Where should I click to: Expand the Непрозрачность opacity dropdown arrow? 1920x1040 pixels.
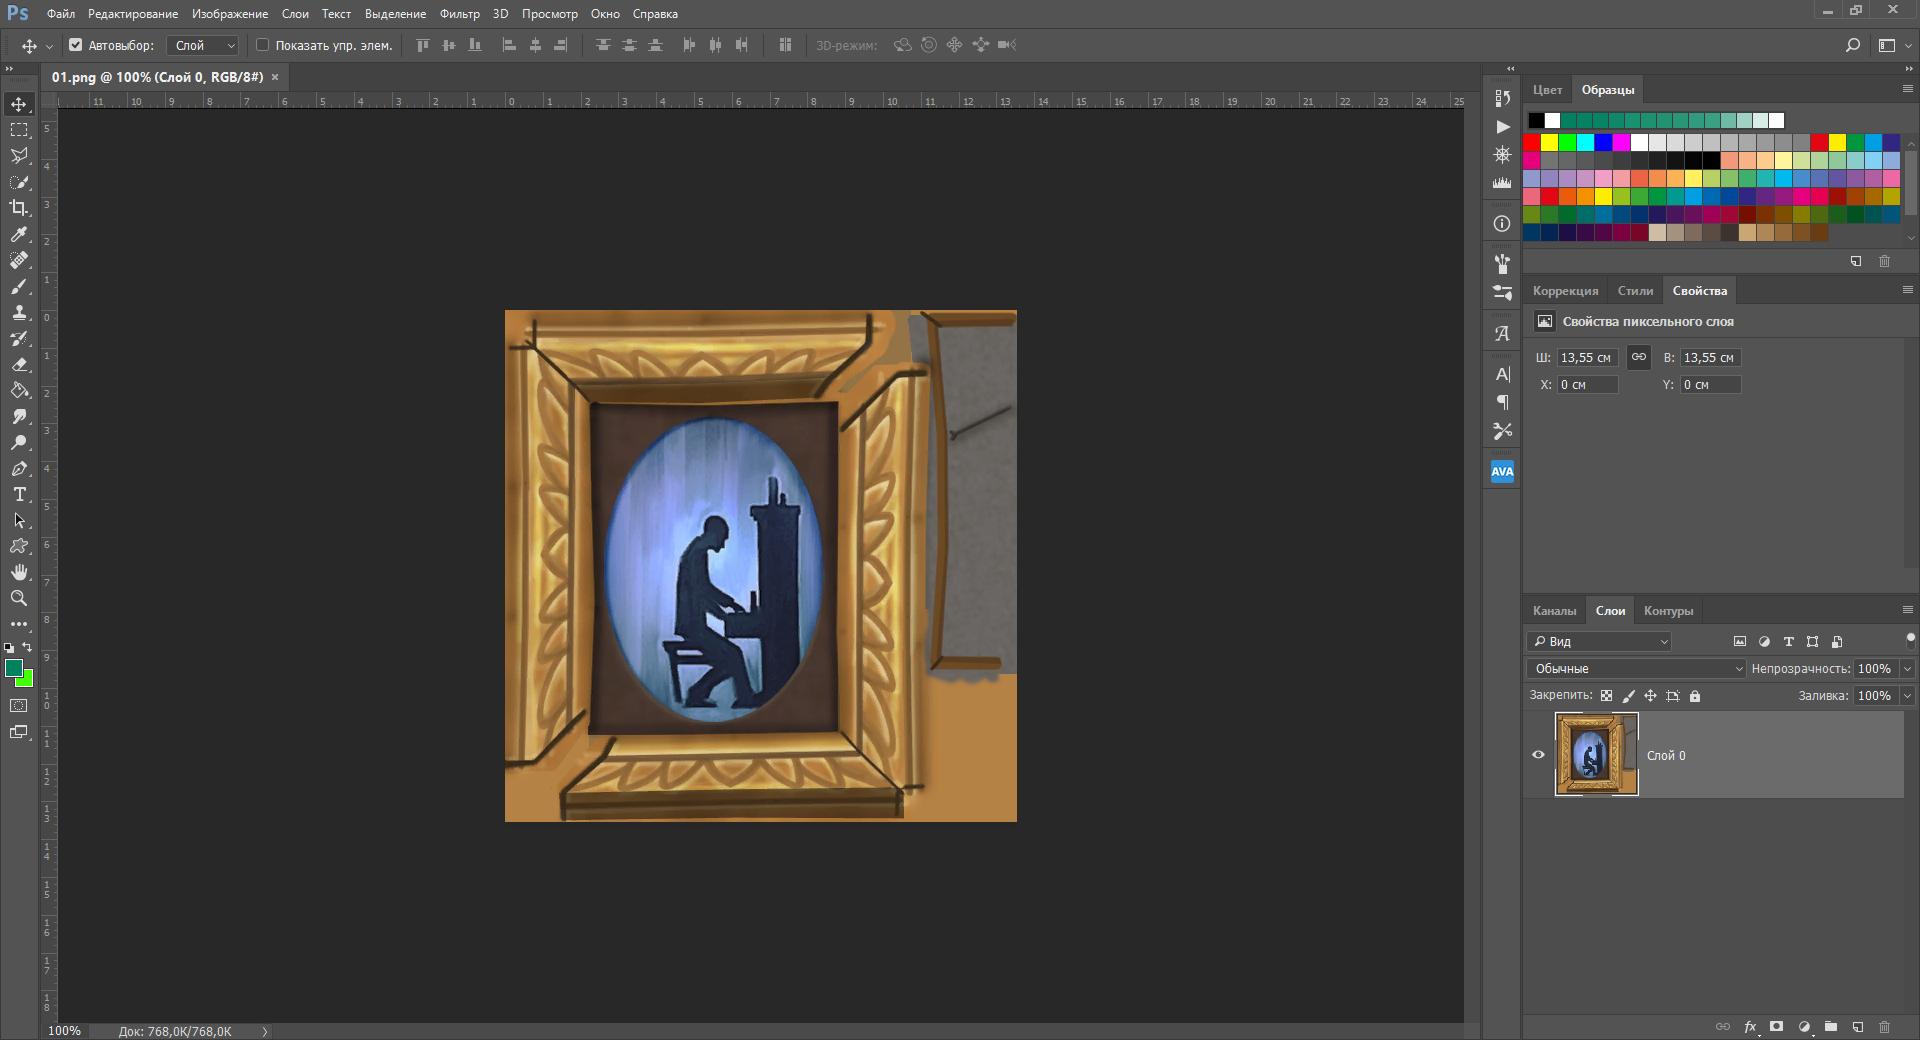(x=1907, y=669)
